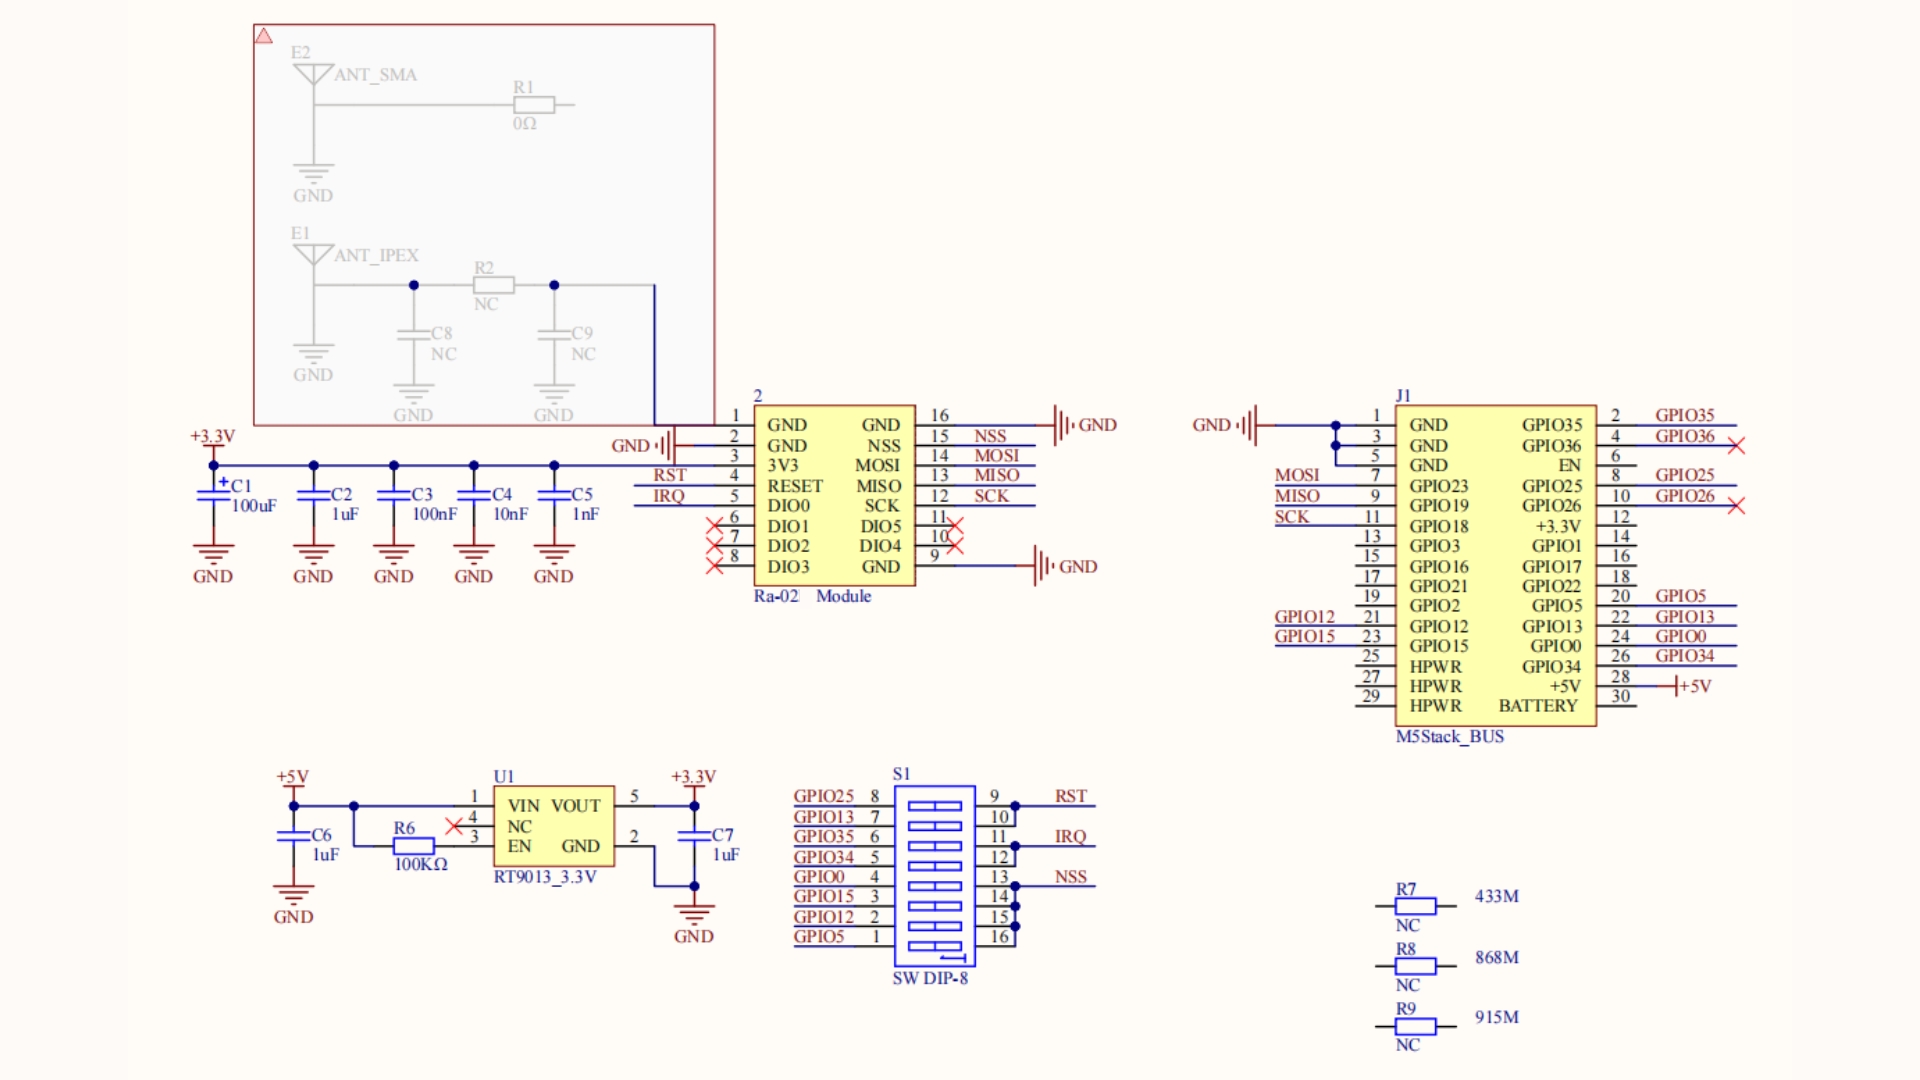
Task: Click the NSS net label beside DIP switch S1
Action: 1070,877
